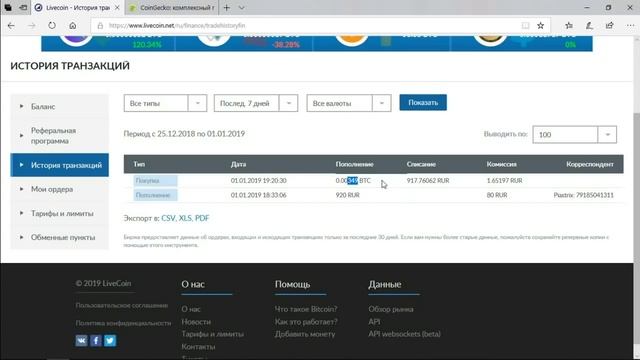Reload the current page
The height and width of the screenshot is (360, 640).
[x=52, y=25]
